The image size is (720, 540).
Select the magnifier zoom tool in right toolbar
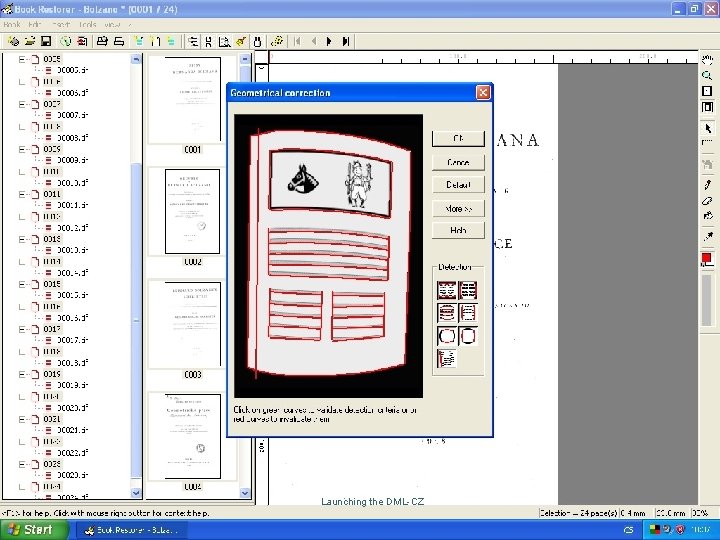(x=707, y=75)
